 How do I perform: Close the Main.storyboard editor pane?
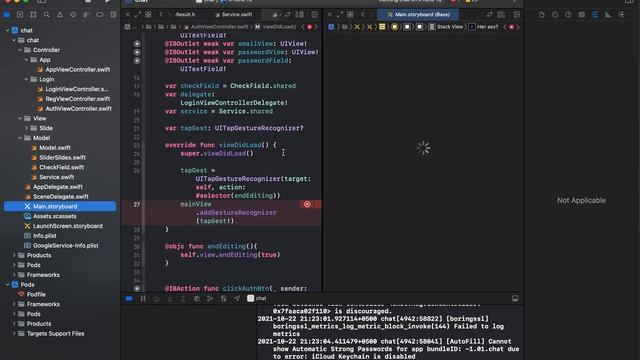(330, 15)
